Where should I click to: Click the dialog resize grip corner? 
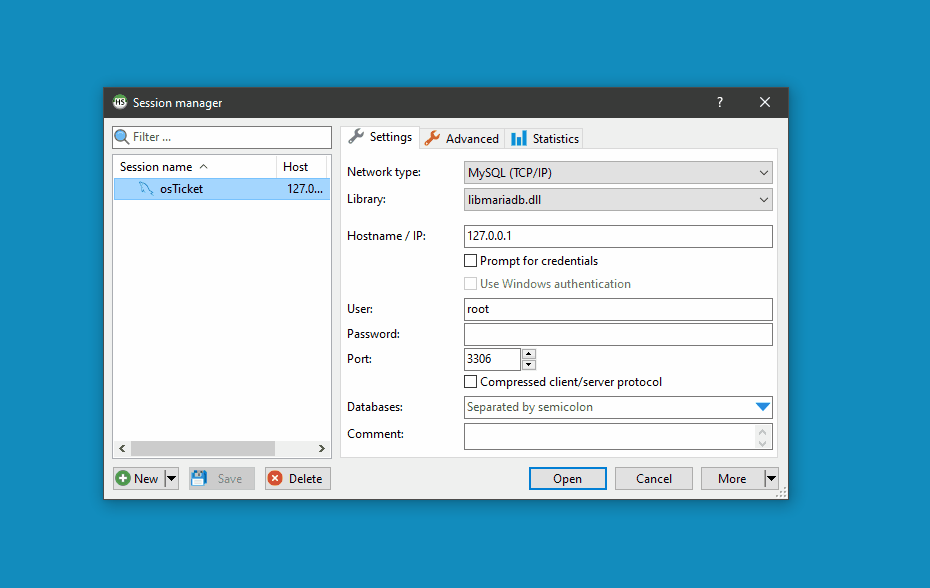pos(782,492)
